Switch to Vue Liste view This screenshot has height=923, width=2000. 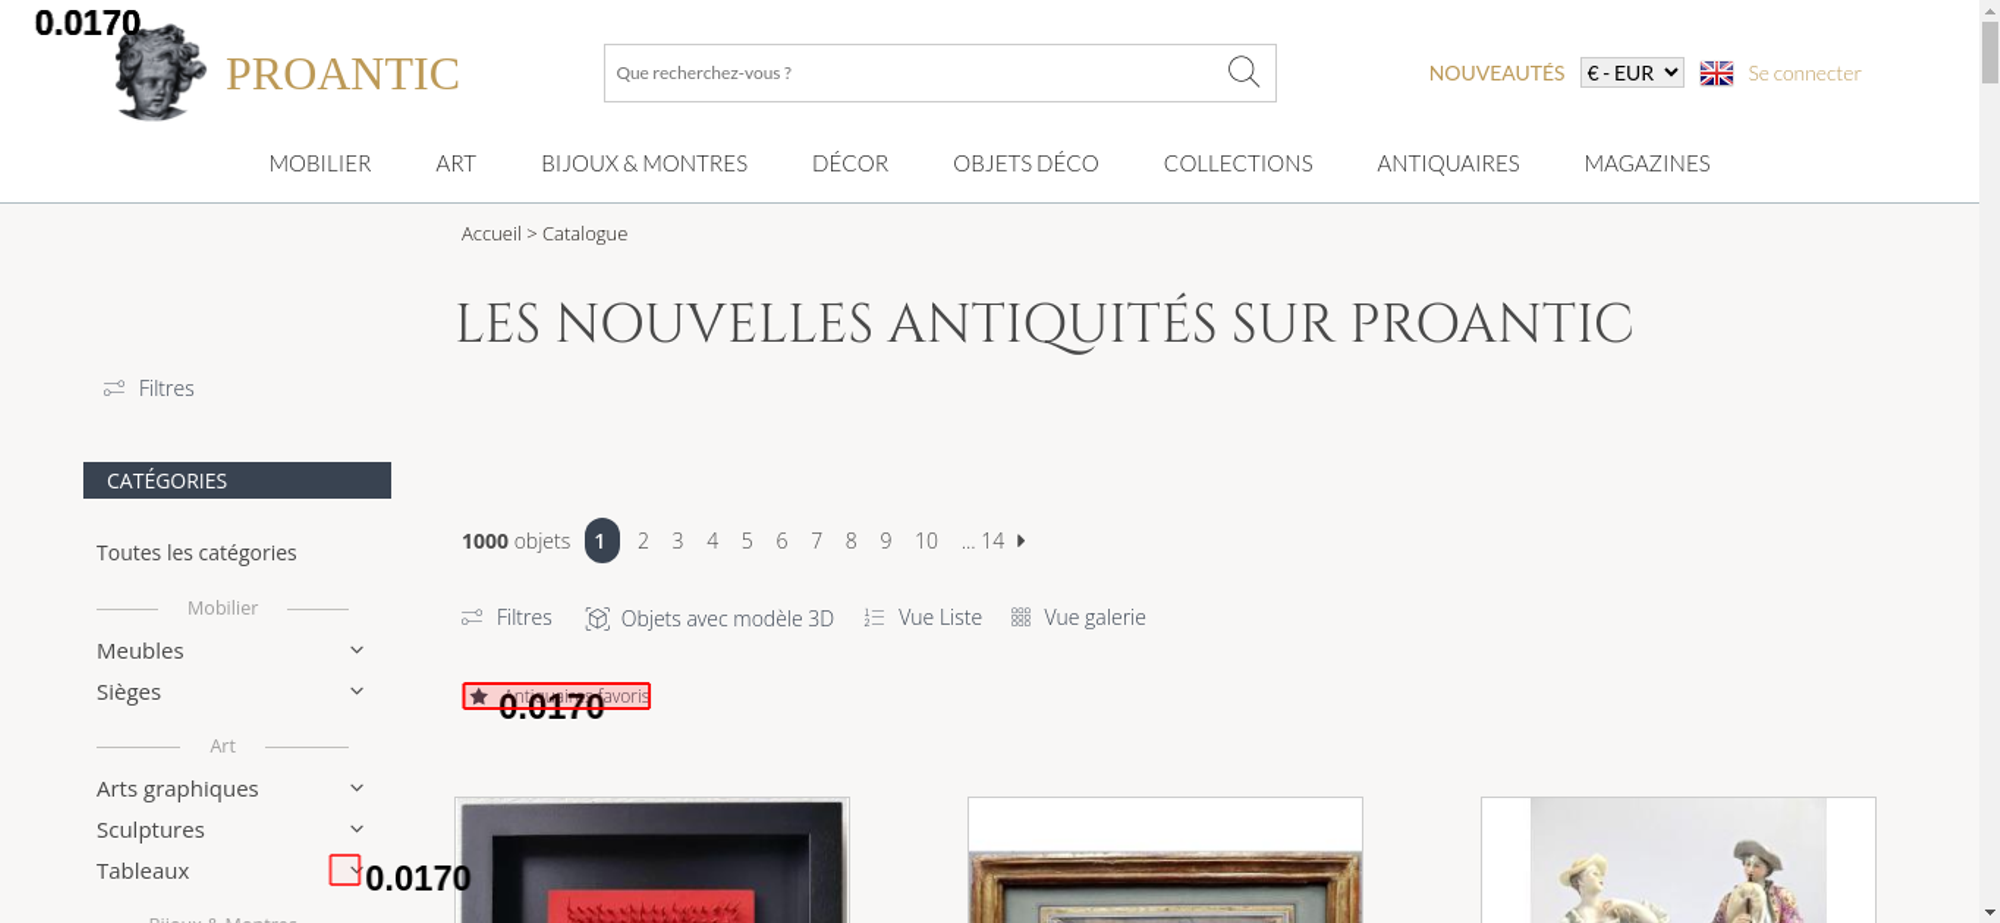pos(923,618)
